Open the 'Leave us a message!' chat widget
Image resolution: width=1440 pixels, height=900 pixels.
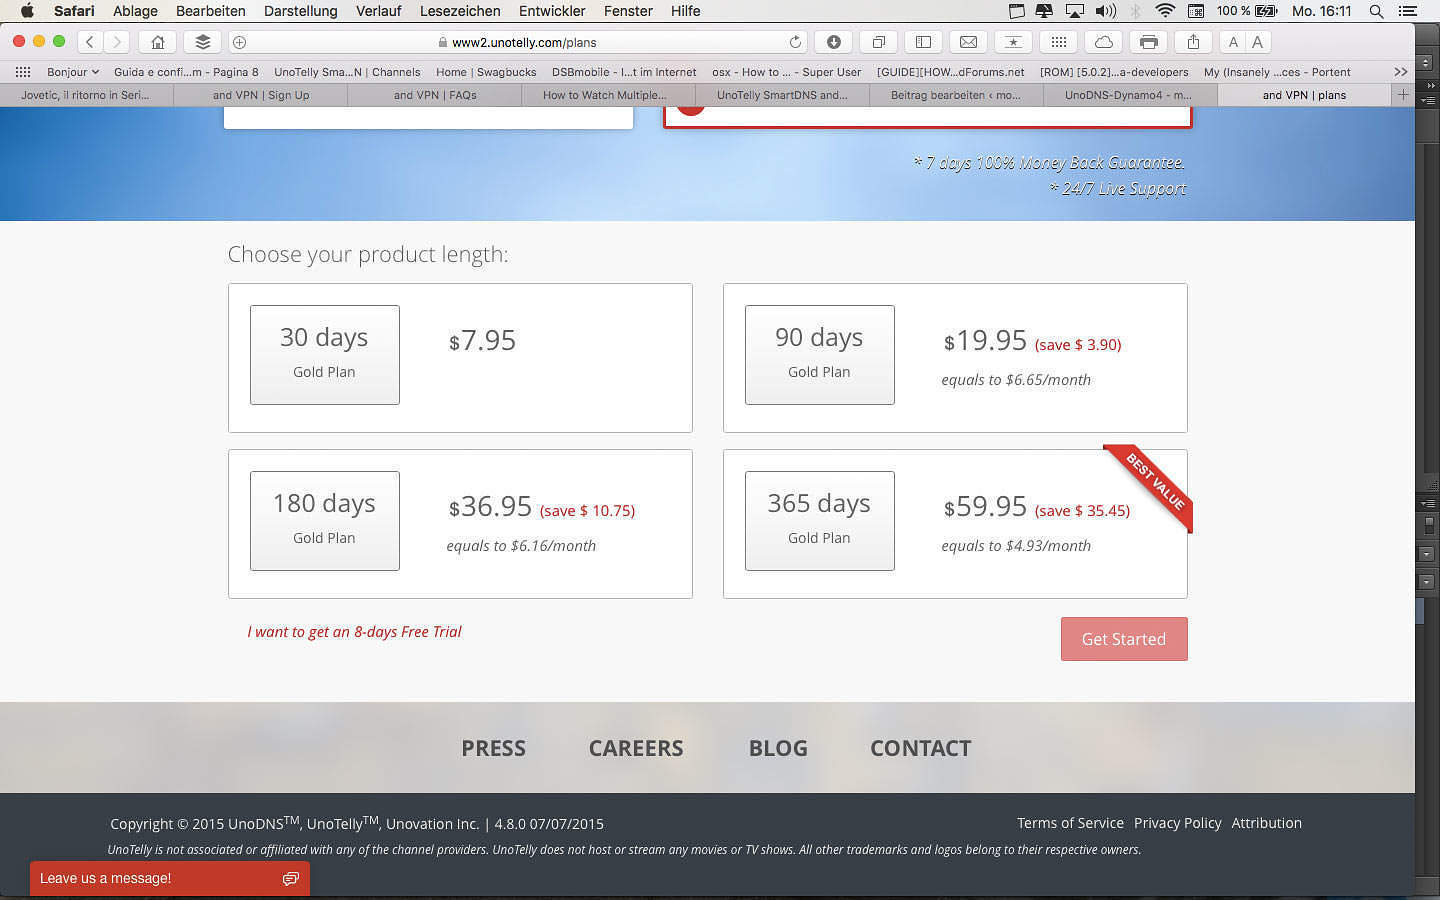pyautogui.click(x=170, y=878)
